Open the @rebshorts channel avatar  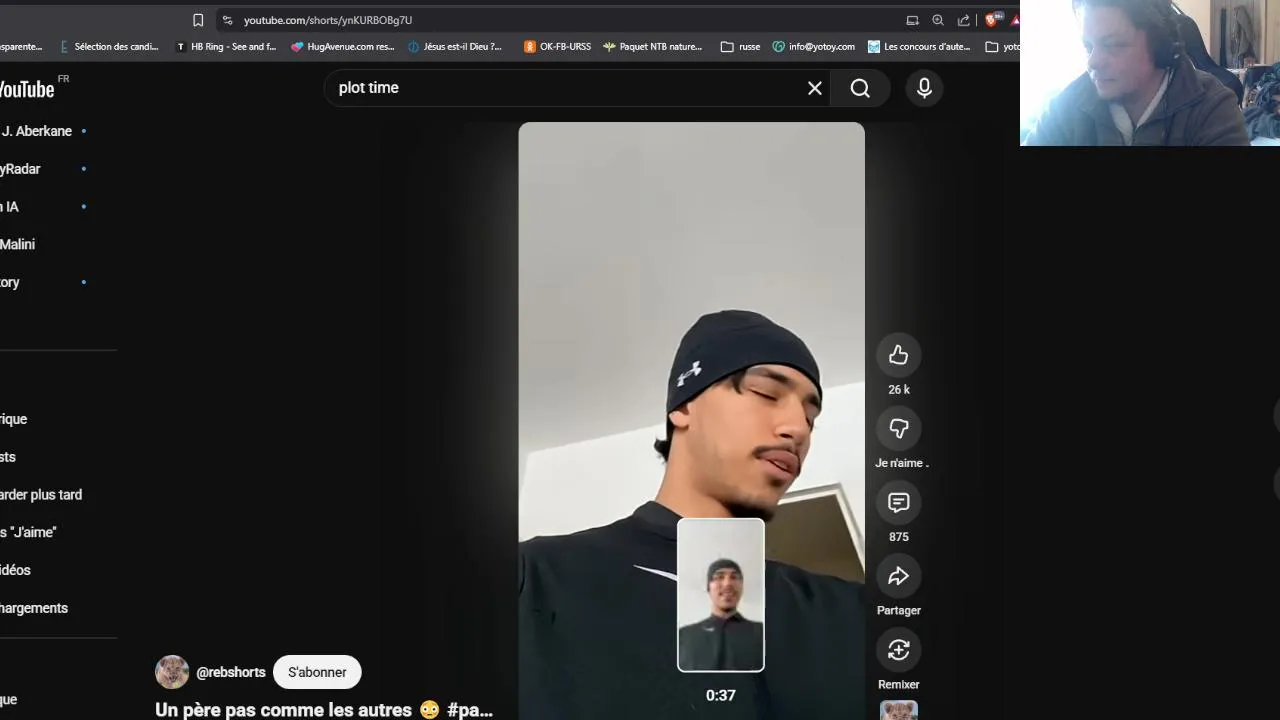point(172,672)
